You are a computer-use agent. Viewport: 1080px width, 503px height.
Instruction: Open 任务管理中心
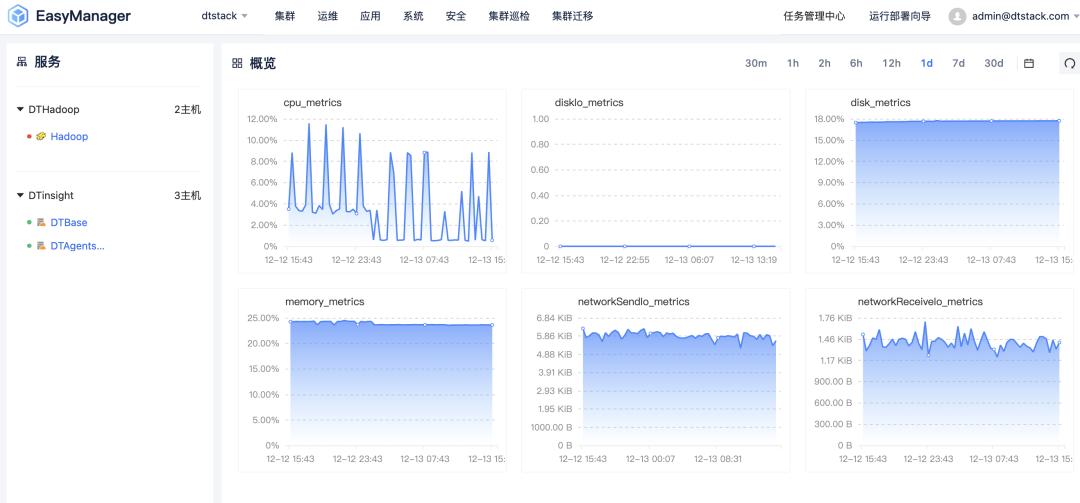[x=814, y=17]
